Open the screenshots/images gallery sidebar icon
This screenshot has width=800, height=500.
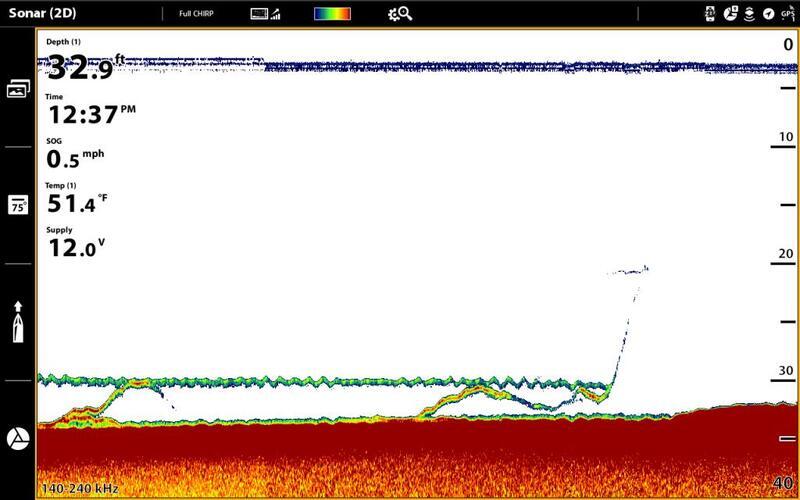18,89
